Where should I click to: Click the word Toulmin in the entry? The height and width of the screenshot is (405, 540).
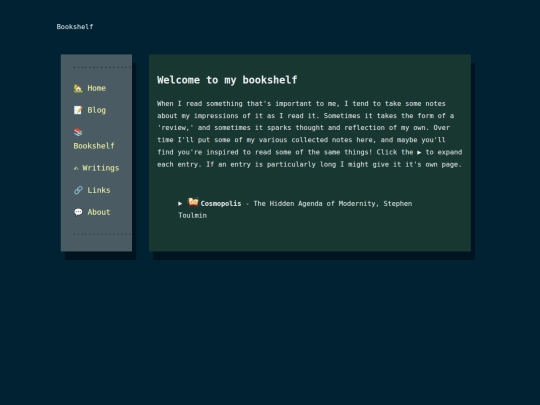(x=193, y=216)
